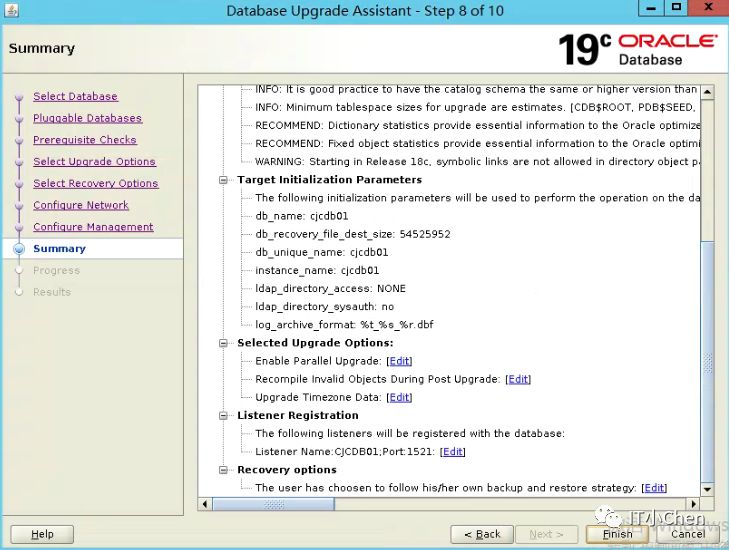Select the 'db_unique_name: cjcdb01' row
Screen dimensions: 729x550
(x=321, y=252)
